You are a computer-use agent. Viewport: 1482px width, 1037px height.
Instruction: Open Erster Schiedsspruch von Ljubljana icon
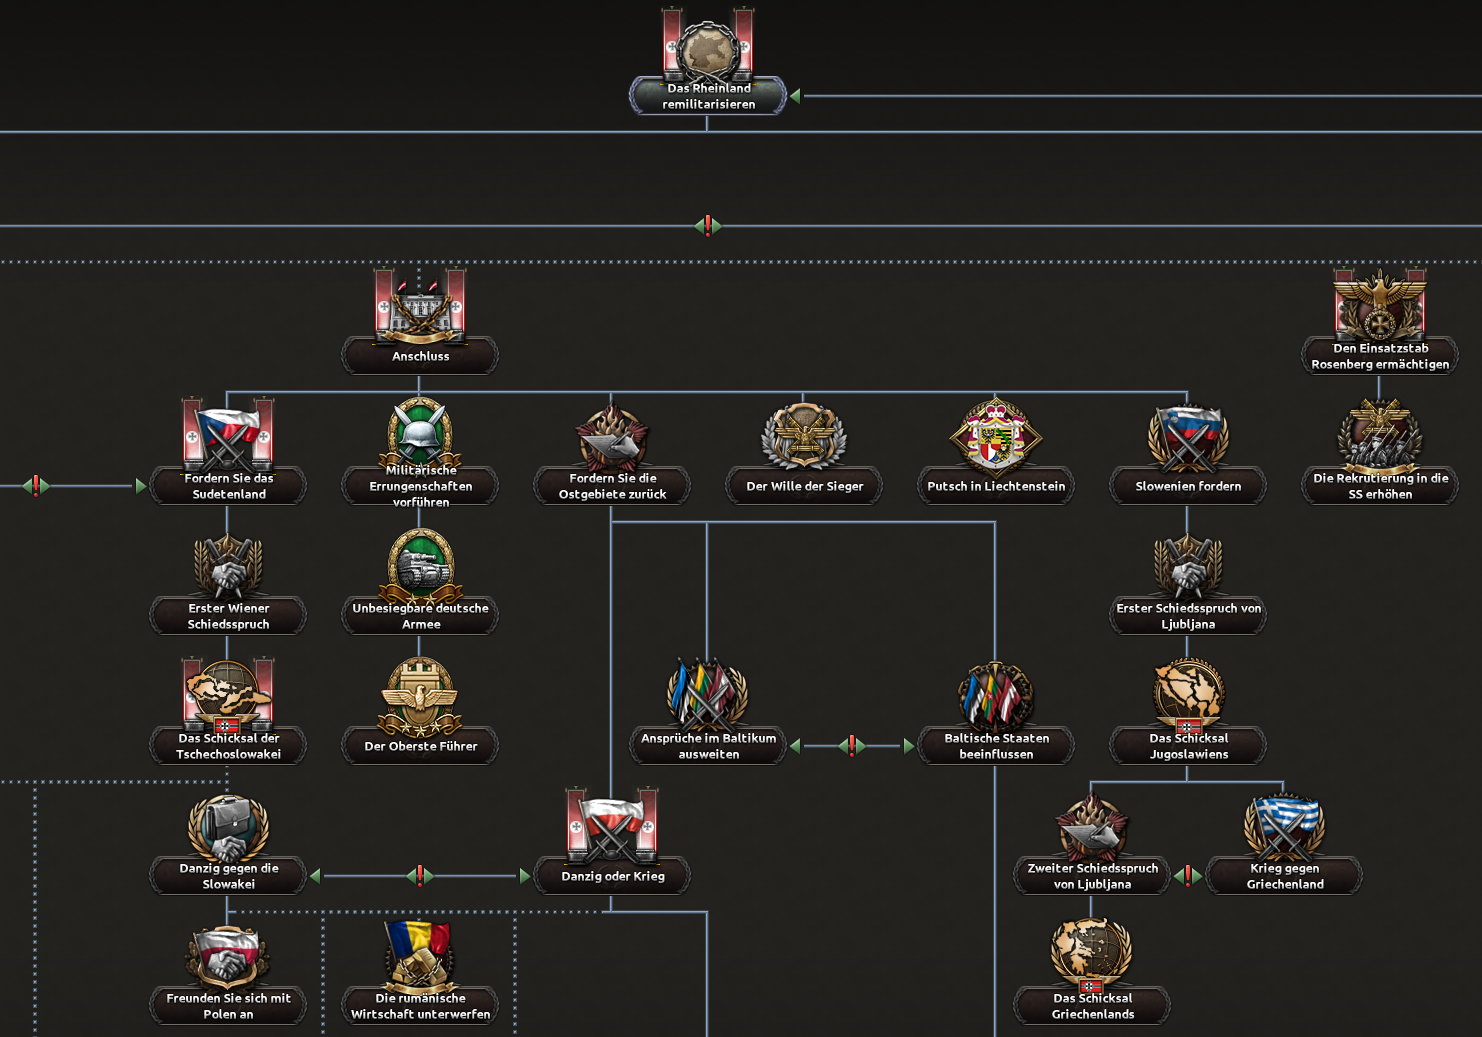pos(1188,566)
